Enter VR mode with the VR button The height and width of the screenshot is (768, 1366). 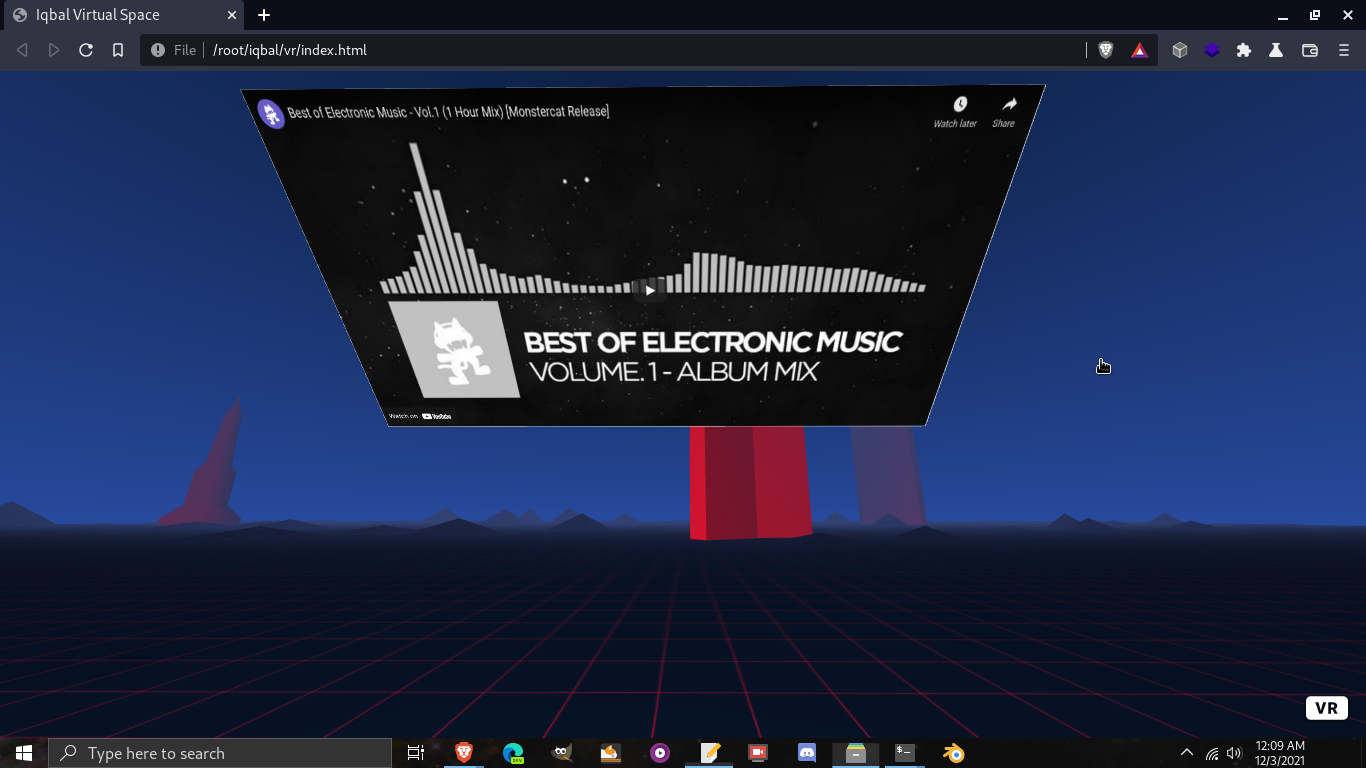[x=1326, y=708]
